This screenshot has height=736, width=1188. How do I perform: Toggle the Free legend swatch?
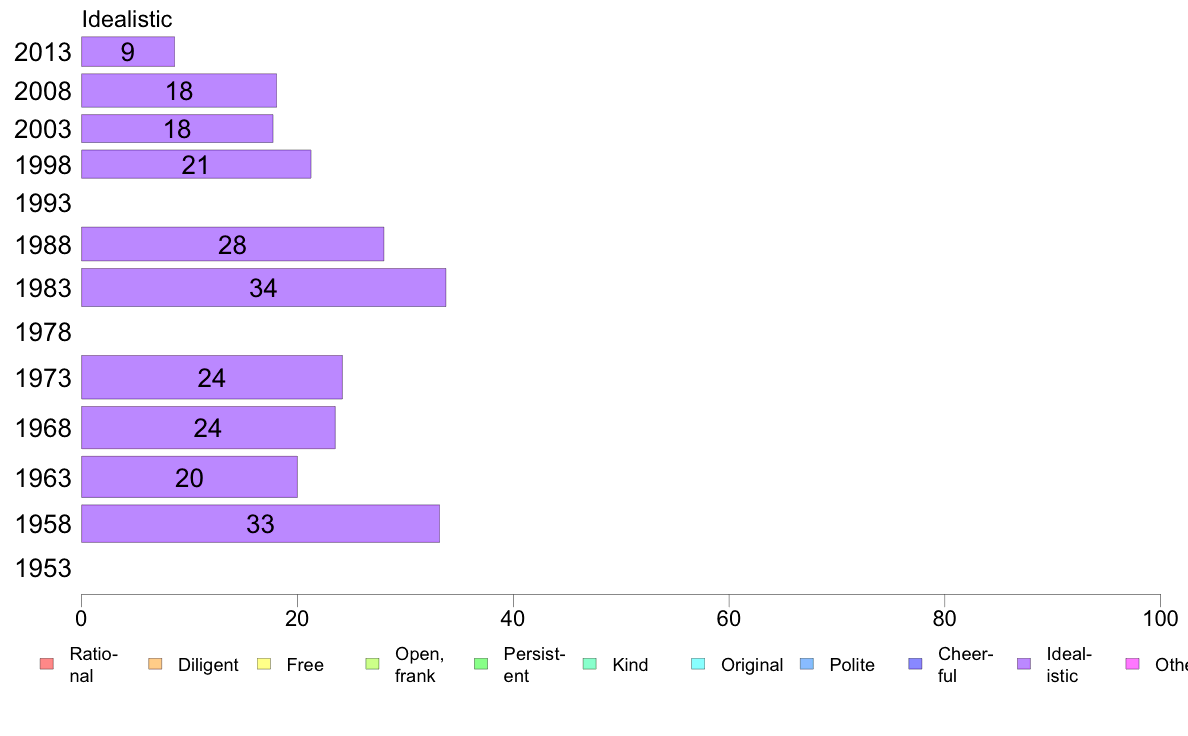[263, 665]
